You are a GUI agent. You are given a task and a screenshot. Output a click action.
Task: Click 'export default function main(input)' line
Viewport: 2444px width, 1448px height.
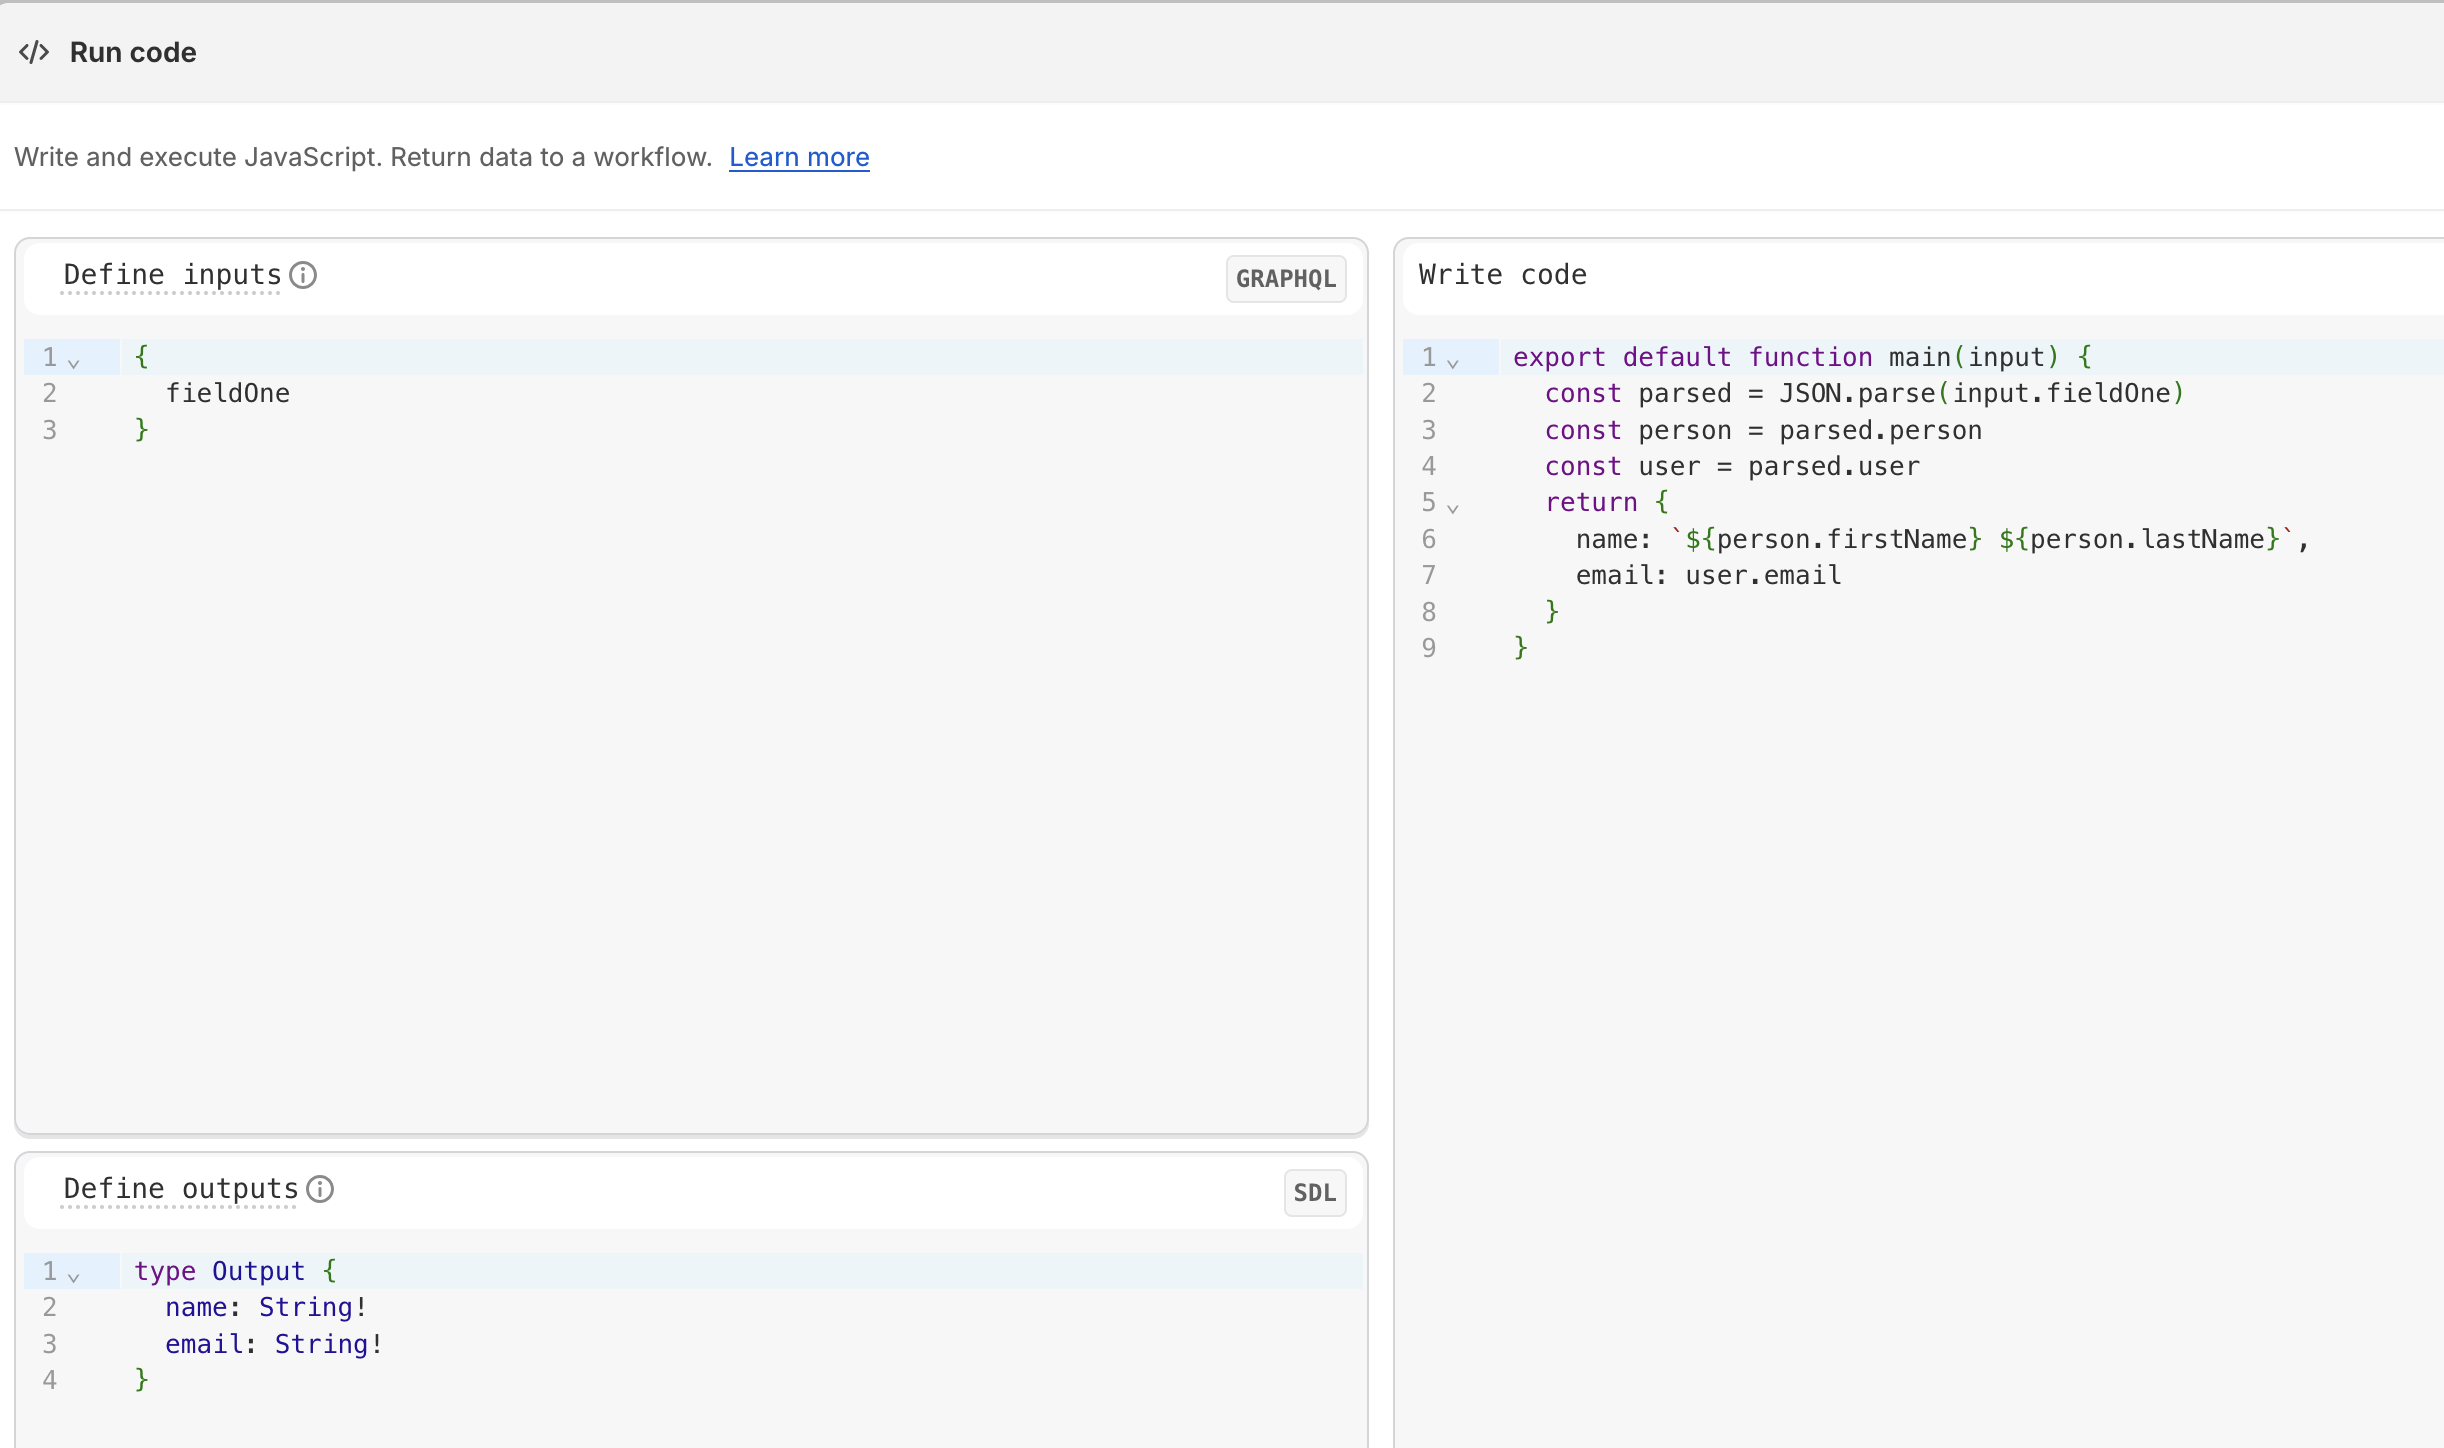1802,357
